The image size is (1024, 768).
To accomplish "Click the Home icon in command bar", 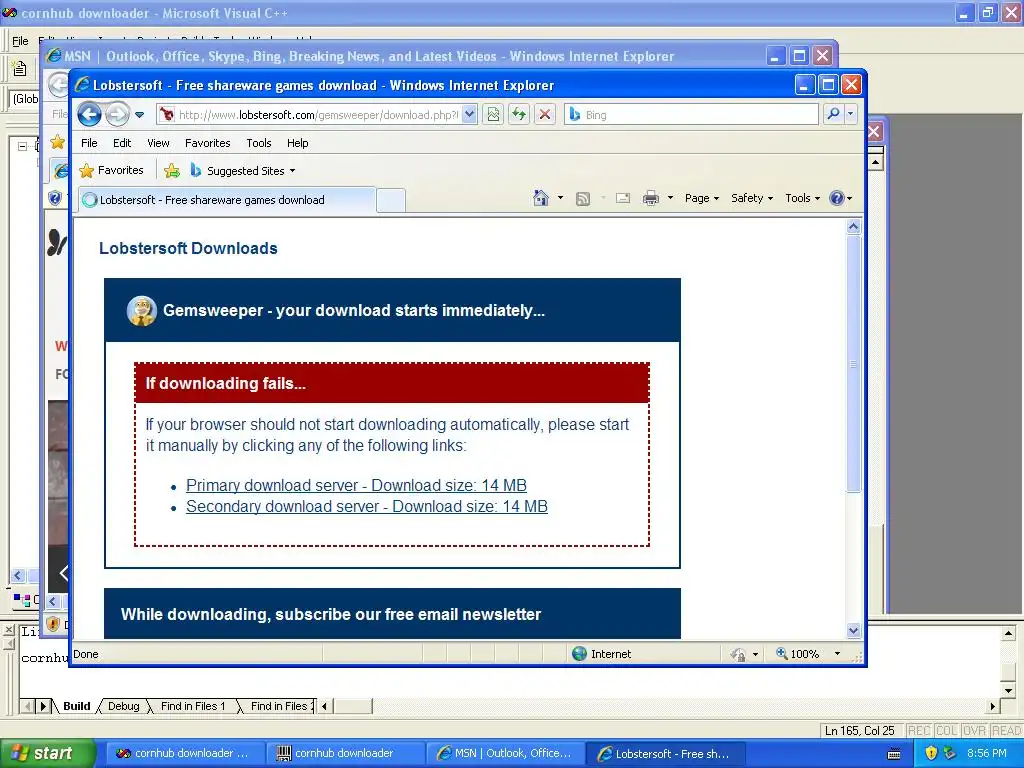I will (541, 198).
